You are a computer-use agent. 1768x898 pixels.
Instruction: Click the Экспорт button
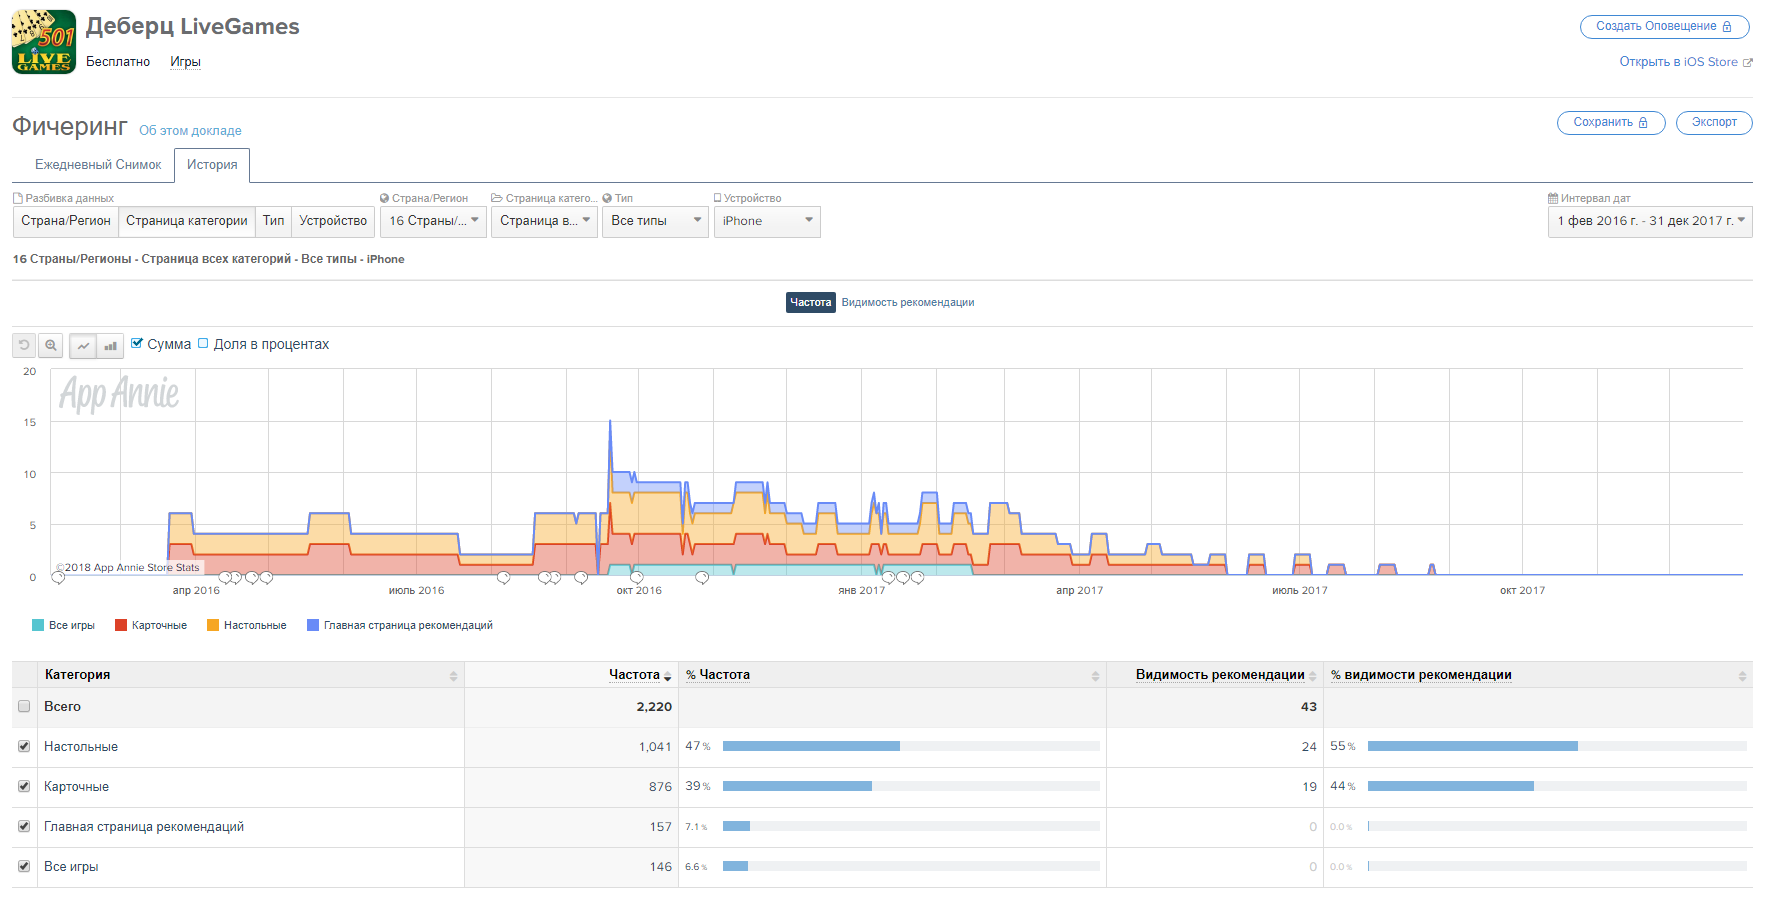point(1713,122)
